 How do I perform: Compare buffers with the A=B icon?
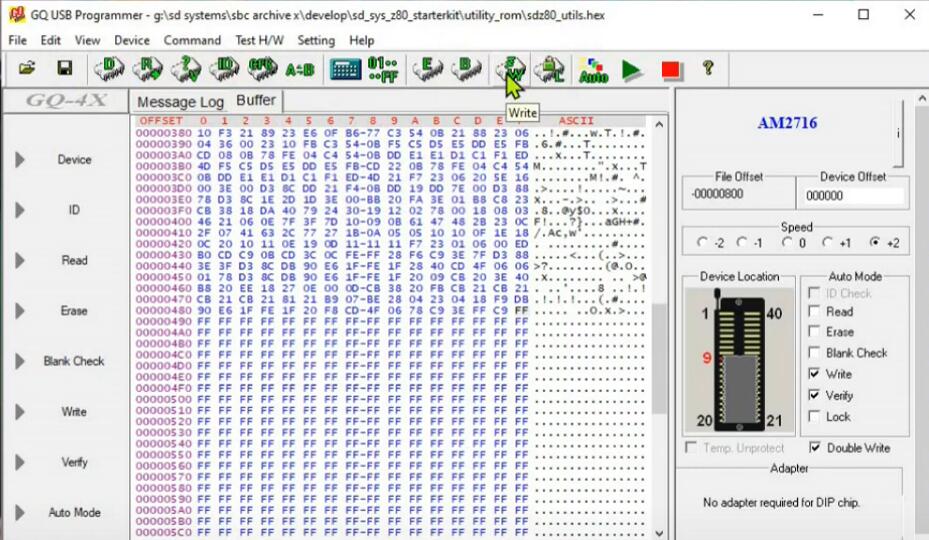(x=300, y=70)
